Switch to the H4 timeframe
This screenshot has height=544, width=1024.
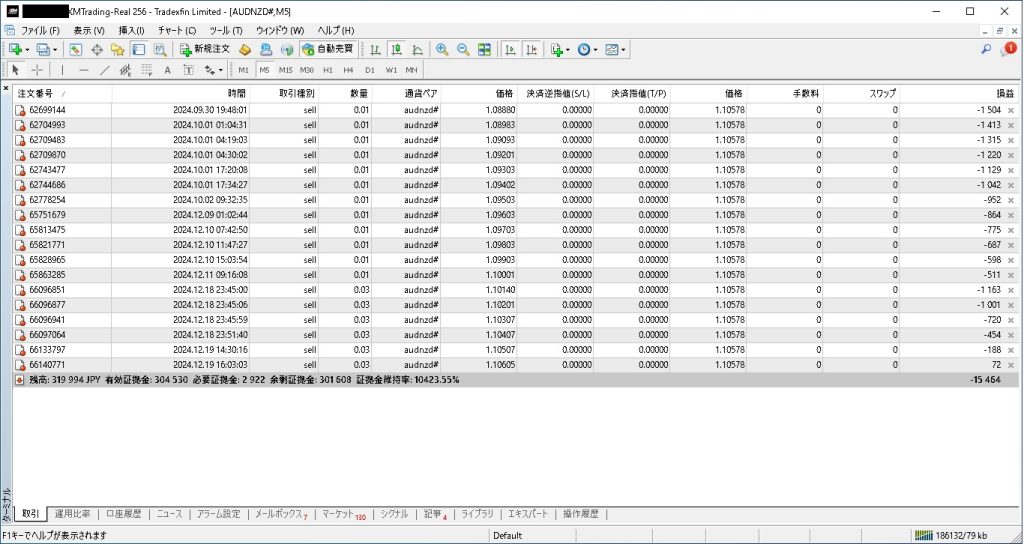348,70
